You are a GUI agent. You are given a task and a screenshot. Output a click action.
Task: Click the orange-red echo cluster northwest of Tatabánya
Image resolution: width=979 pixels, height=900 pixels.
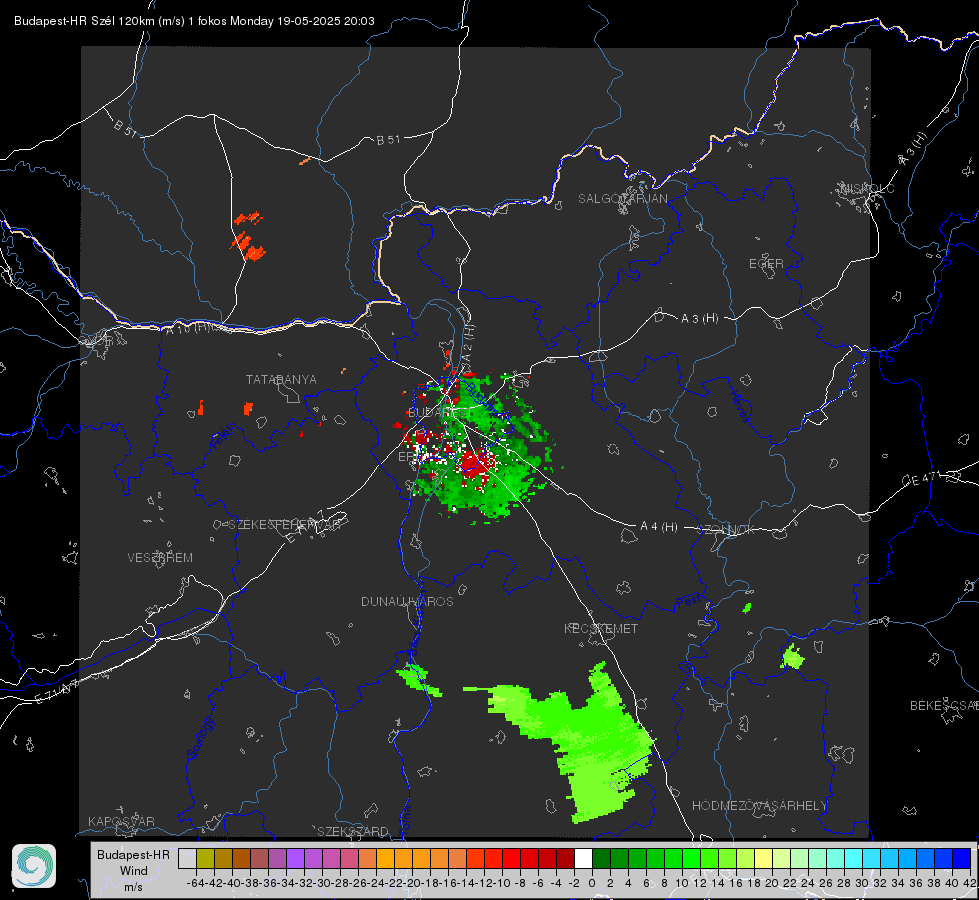click(249, 237)
